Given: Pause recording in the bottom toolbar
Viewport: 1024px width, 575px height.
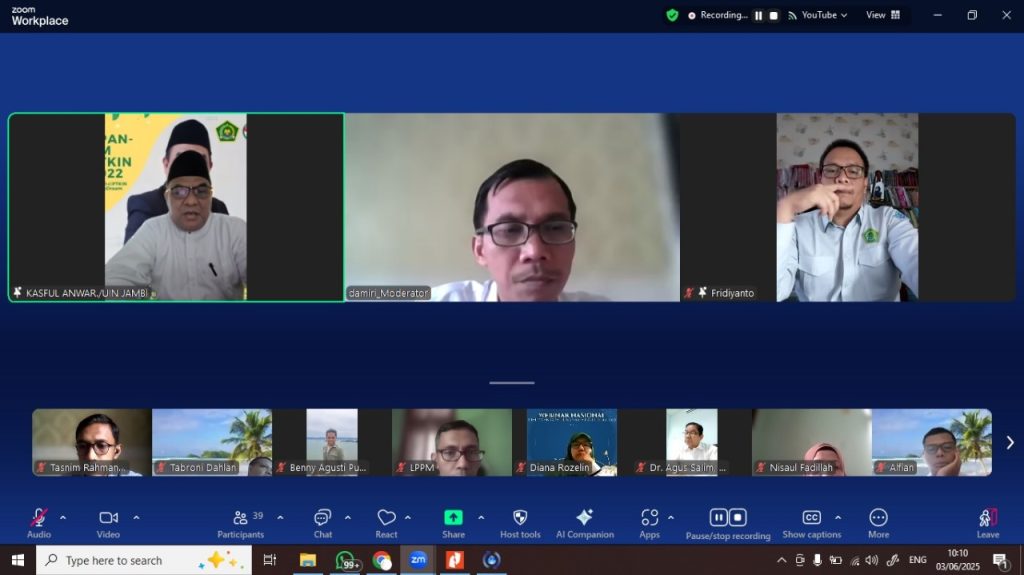Looking at the screenshot, I should click(x=718, y=517).
